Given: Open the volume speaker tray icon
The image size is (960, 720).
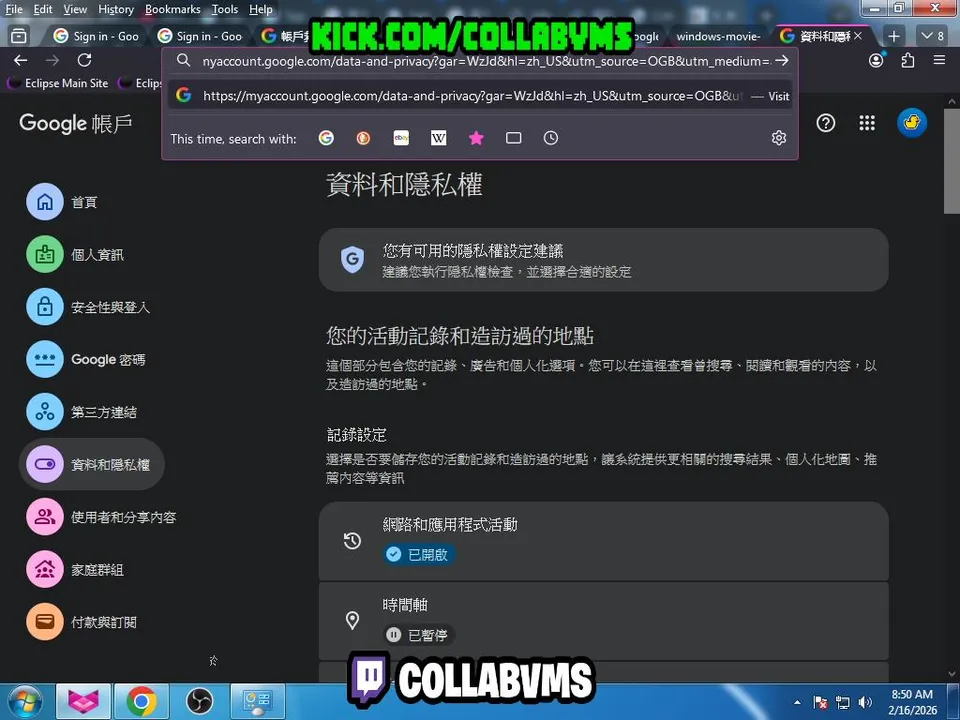Looking at the screenshot, I should click(x=865, y=702).
